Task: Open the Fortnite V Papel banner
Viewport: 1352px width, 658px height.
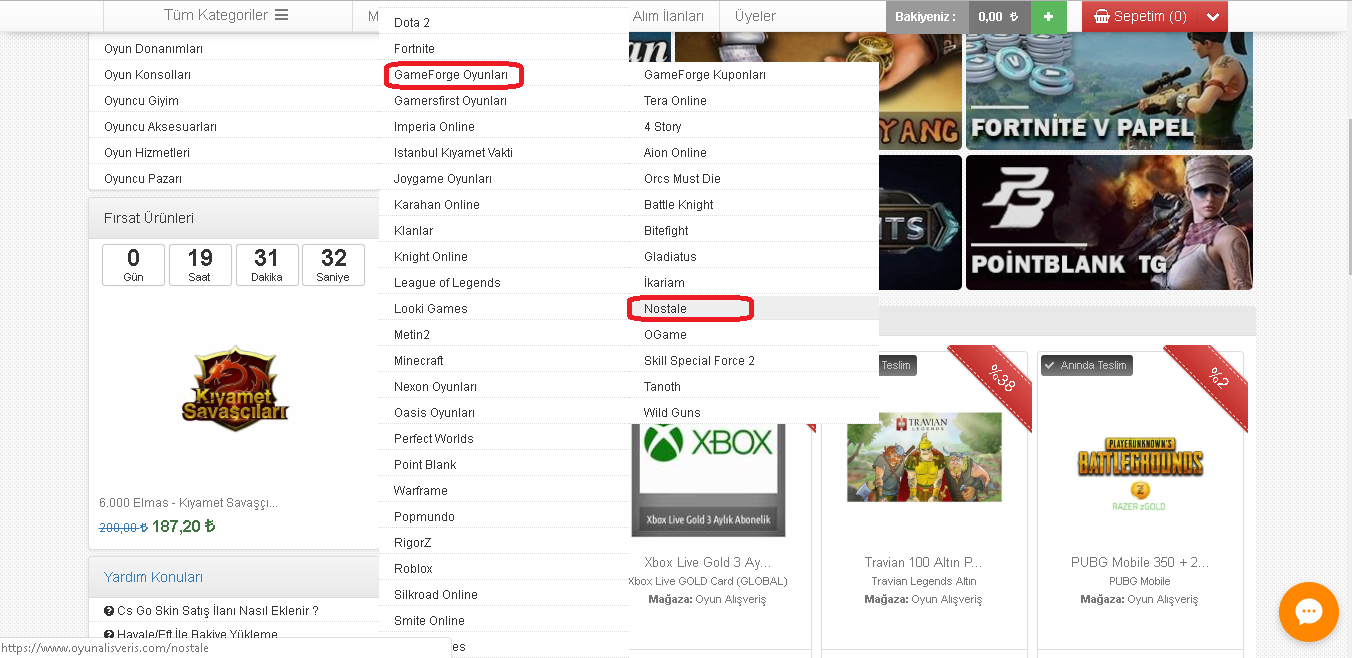Action: 1109,91
